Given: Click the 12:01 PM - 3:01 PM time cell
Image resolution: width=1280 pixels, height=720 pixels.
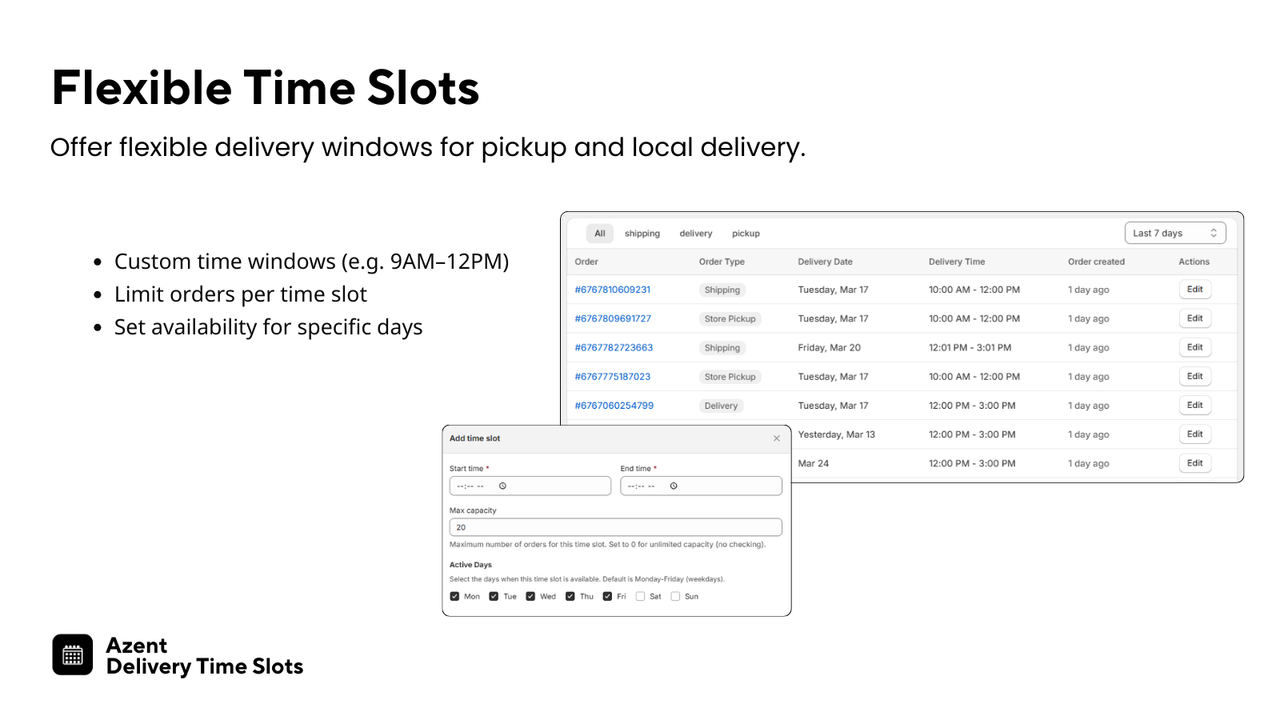Looking at the screenshot, I should [970, 347].
